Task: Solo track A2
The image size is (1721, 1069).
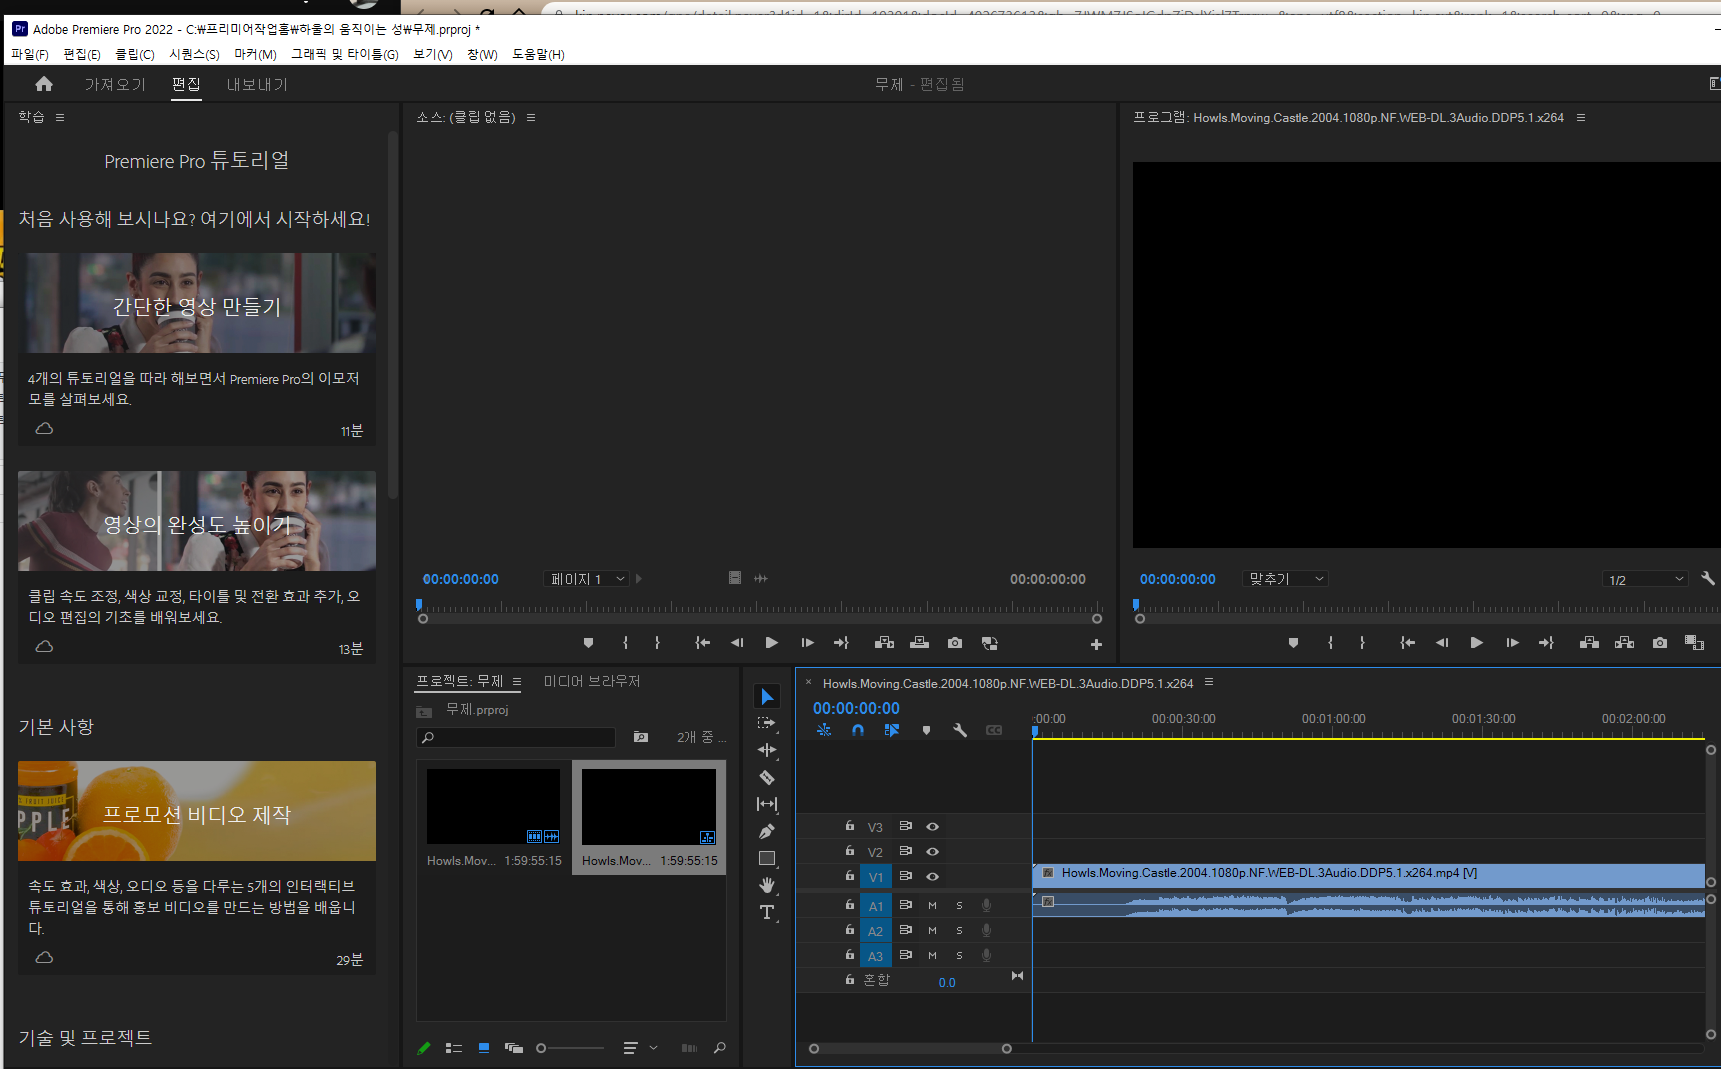Action: (x=959, y=931)
